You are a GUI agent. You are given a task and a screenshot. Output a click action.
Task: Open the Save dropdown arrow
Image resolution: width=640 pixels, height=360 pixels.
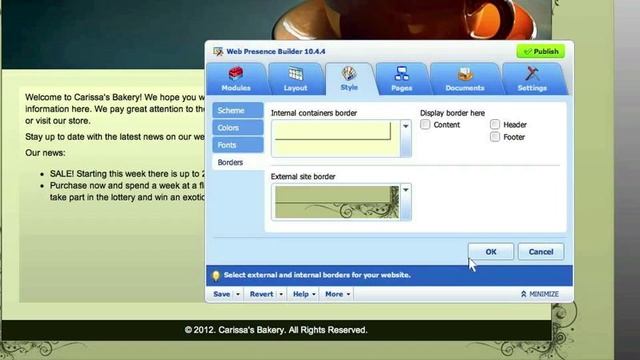[238, 294]
